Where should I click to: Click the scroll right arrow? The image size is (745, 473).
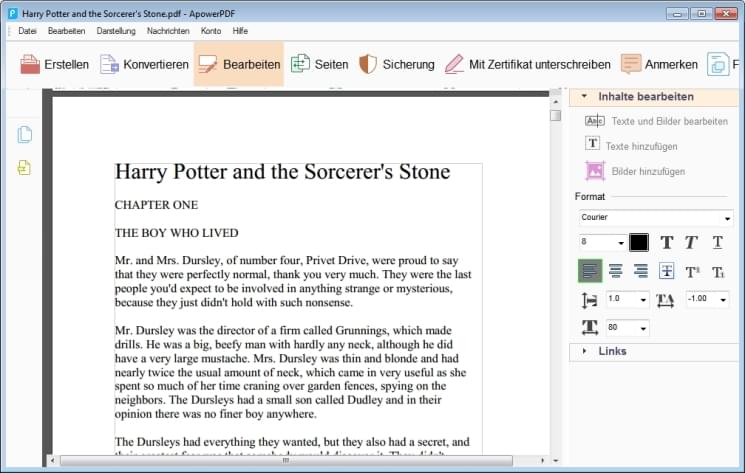pyautogui.click(x=542, y=460)
